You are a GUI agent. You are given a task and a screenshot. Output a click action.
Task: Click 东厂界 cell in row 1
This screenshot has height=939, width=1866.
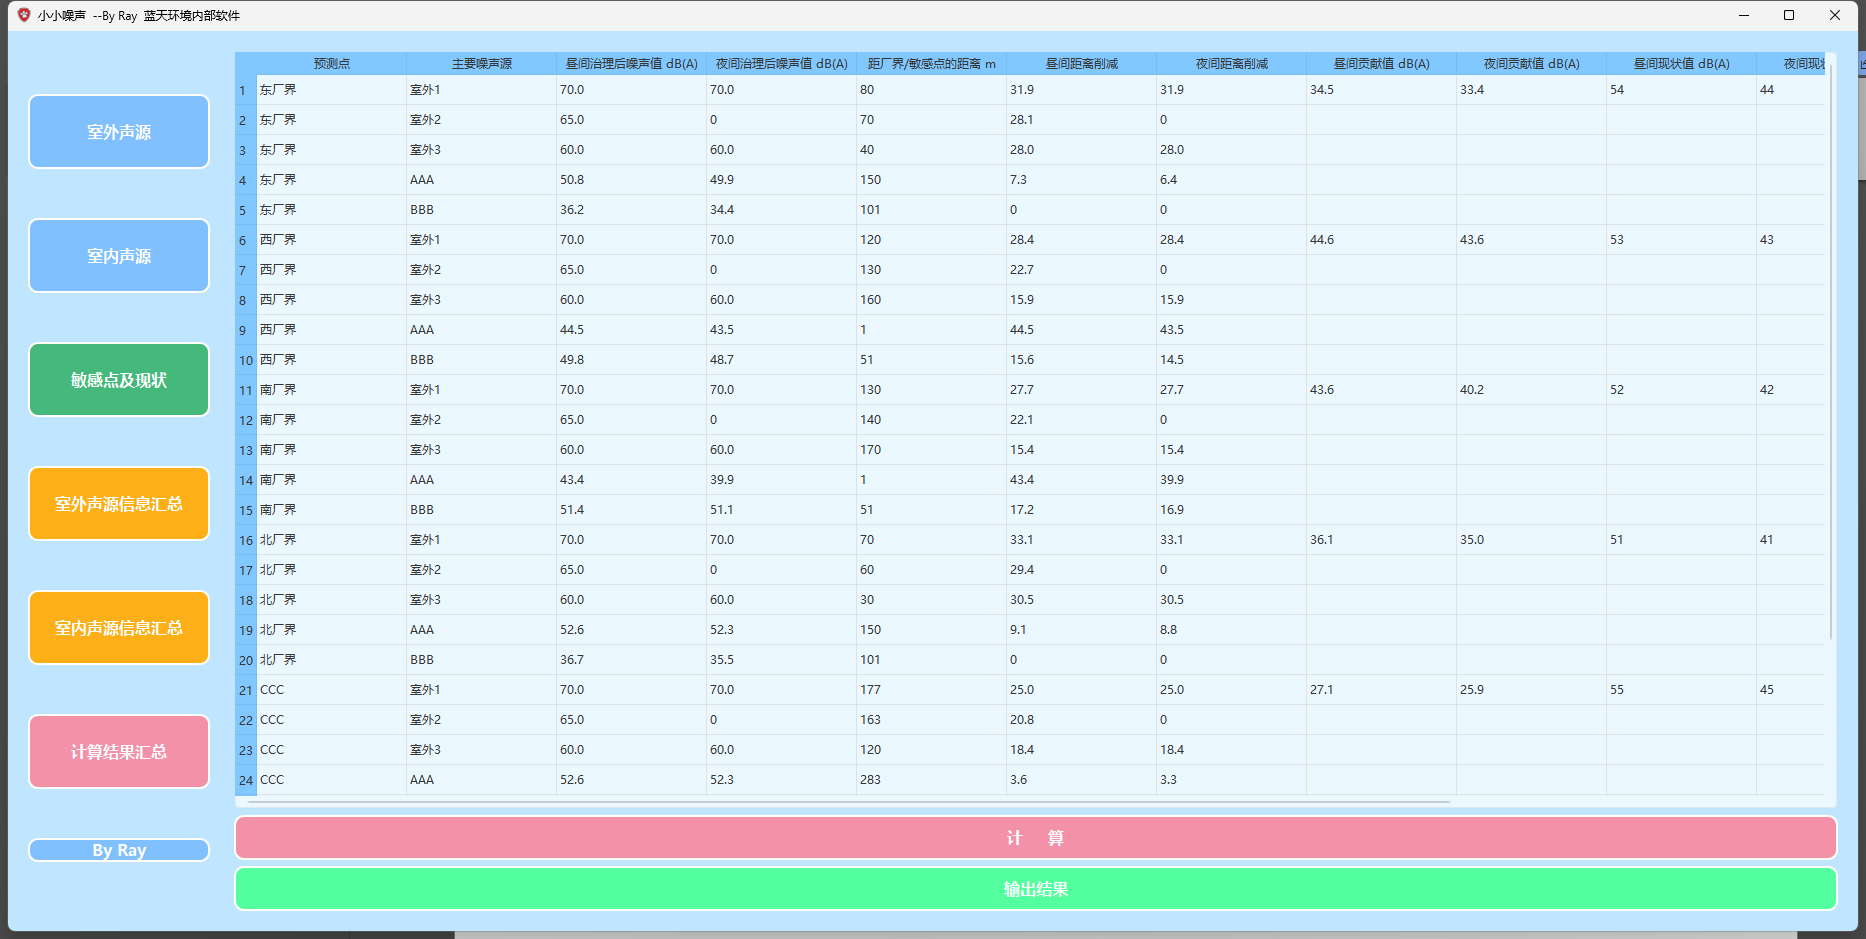coord(331,90)
